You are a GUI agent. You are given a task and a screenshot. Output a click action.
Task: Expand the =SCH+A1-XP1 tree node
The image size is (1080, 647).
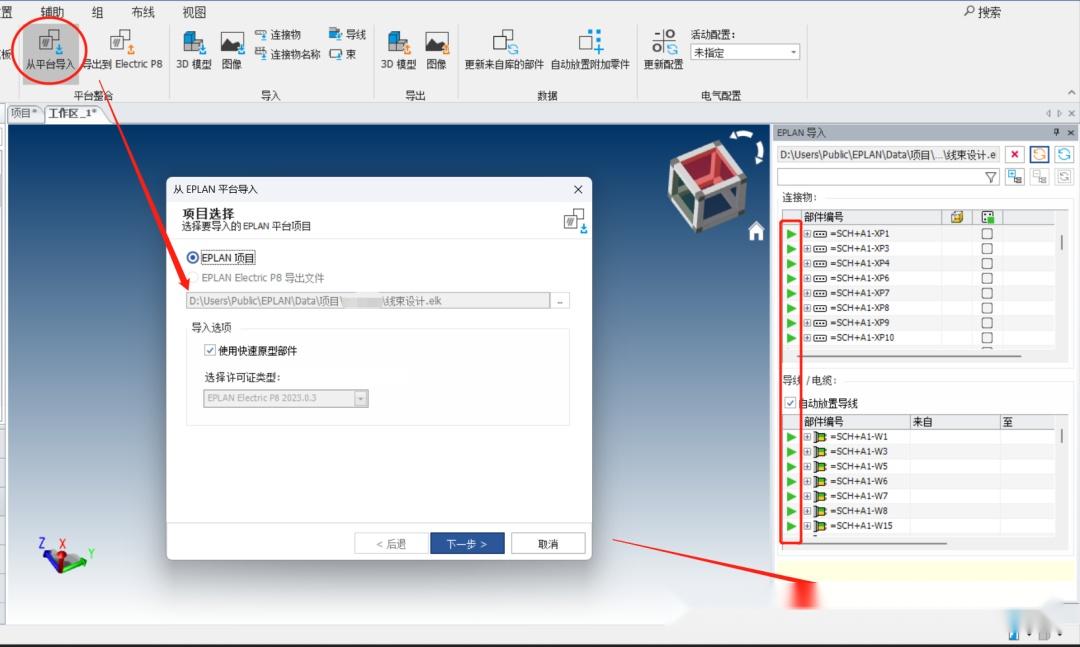(807, 234)
